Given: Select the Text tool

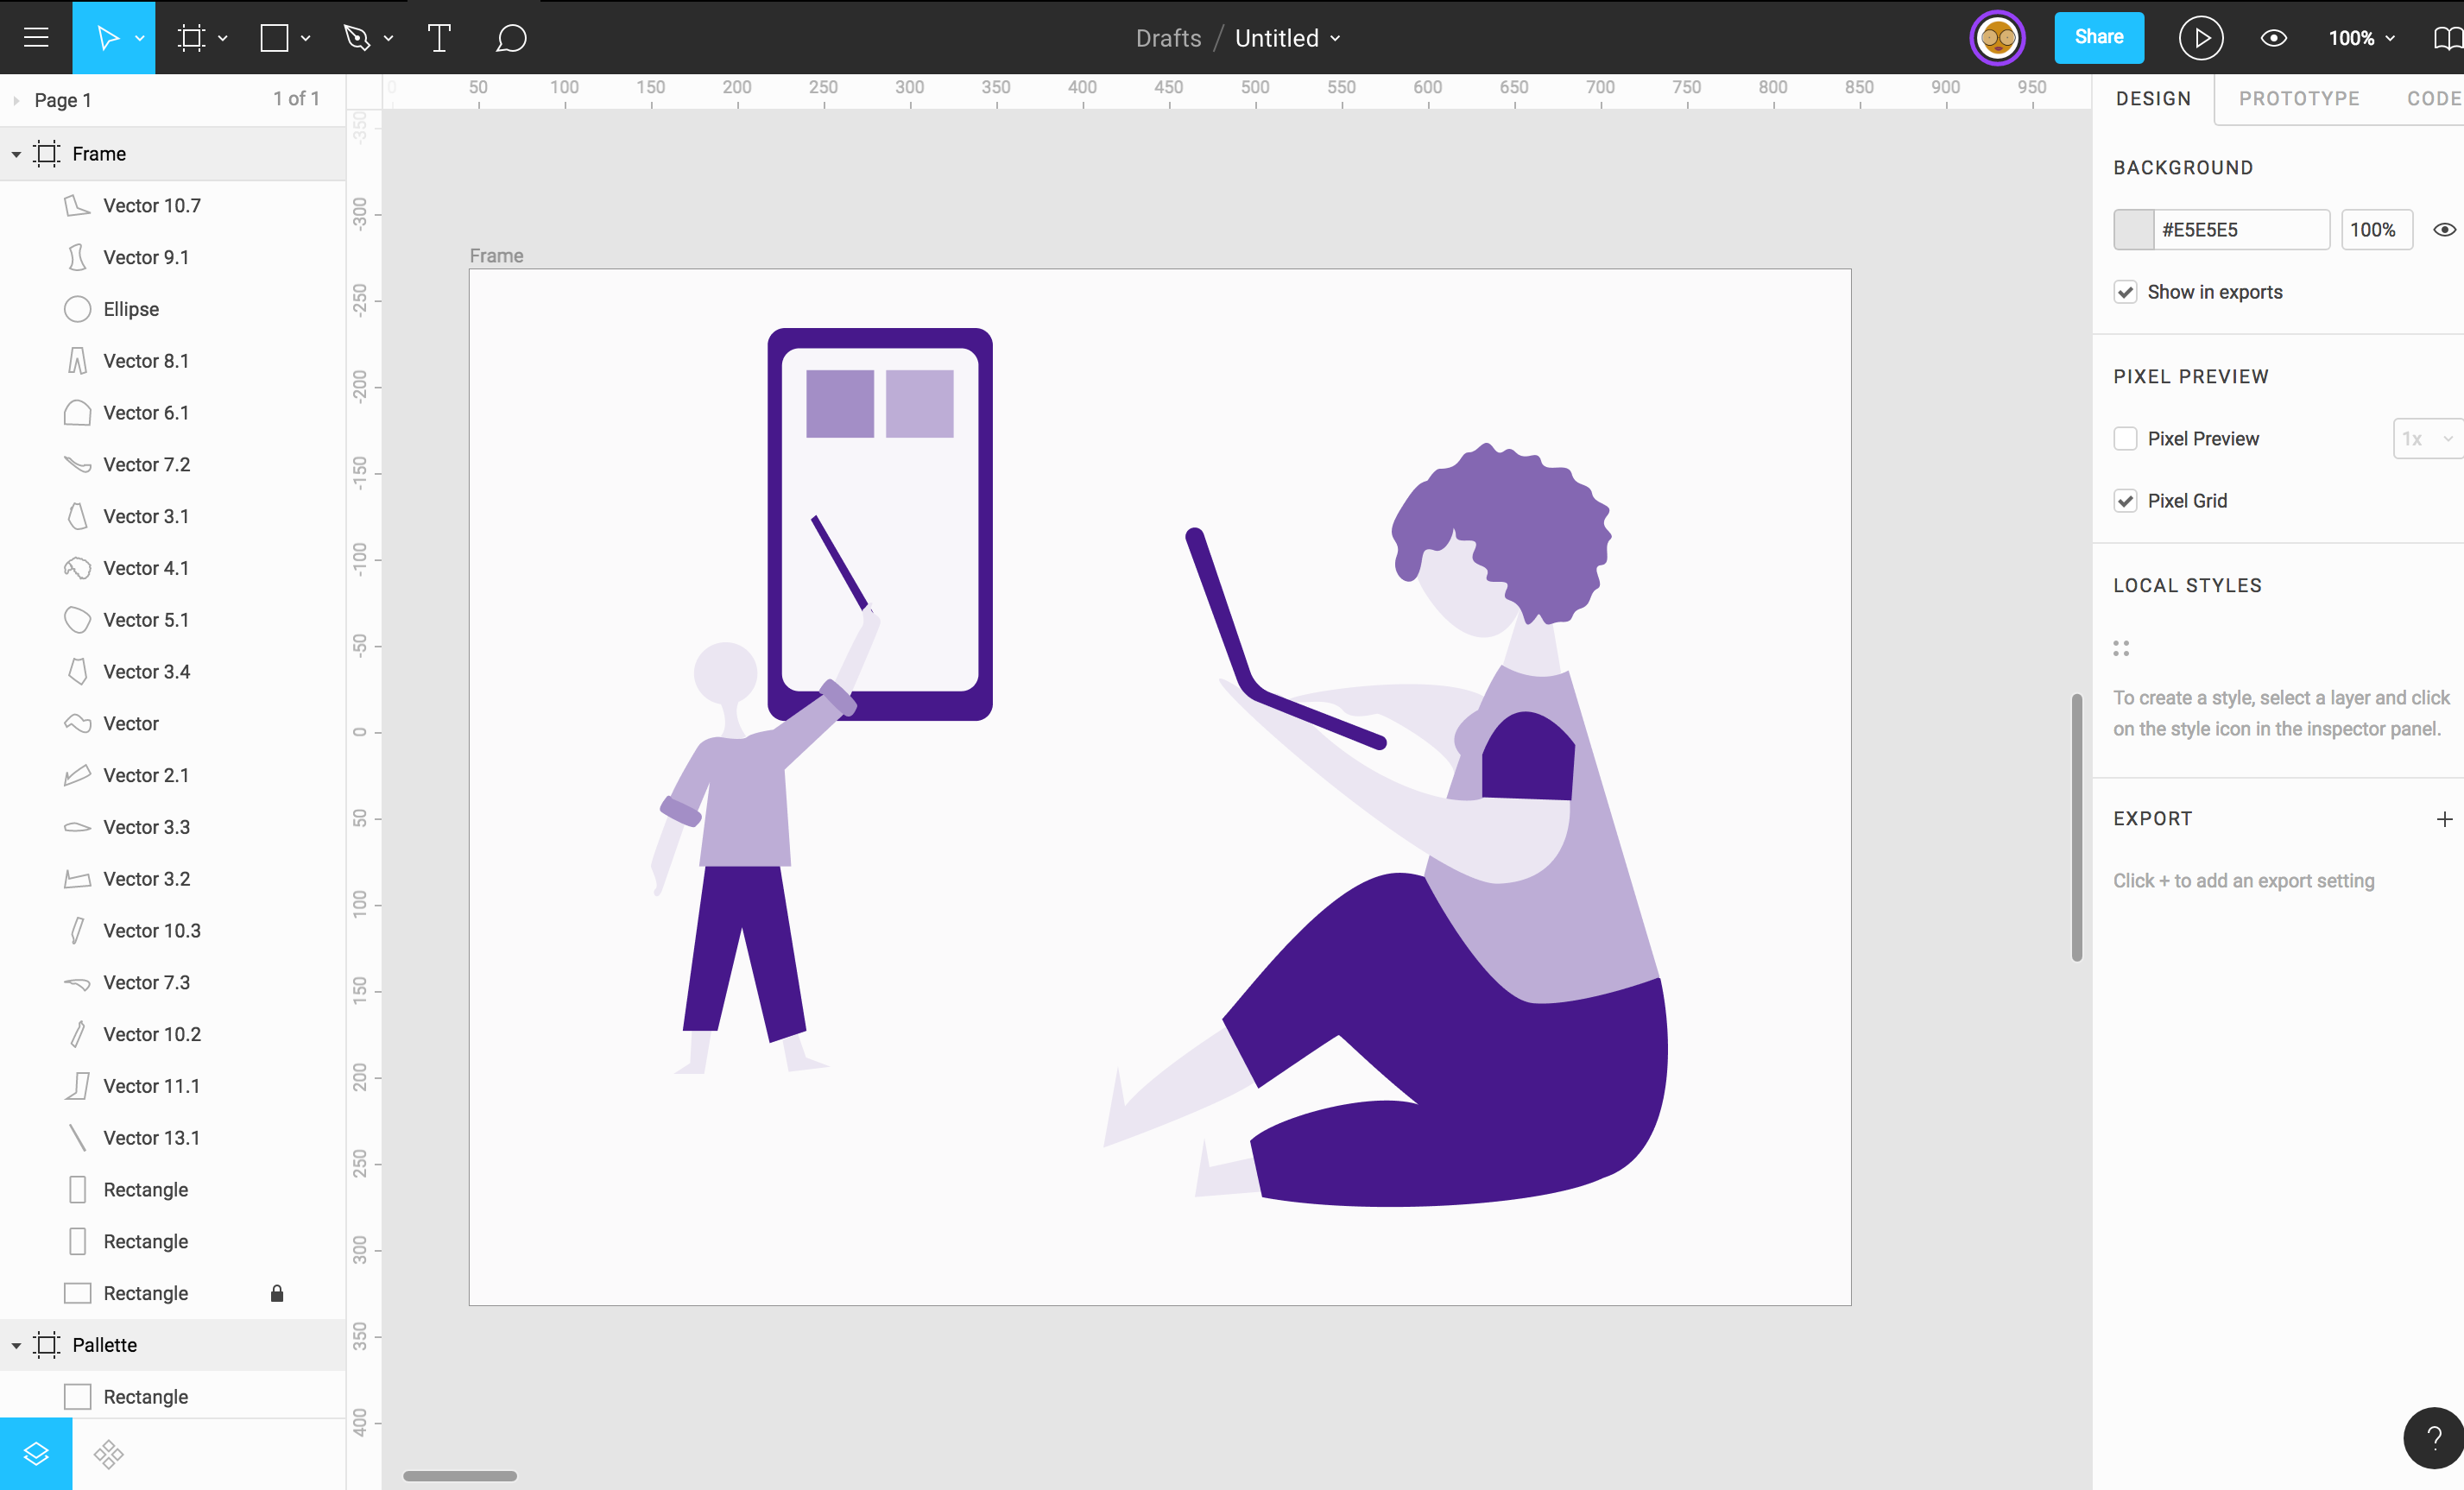Looking at the screenshot, I should pos(439,38).
